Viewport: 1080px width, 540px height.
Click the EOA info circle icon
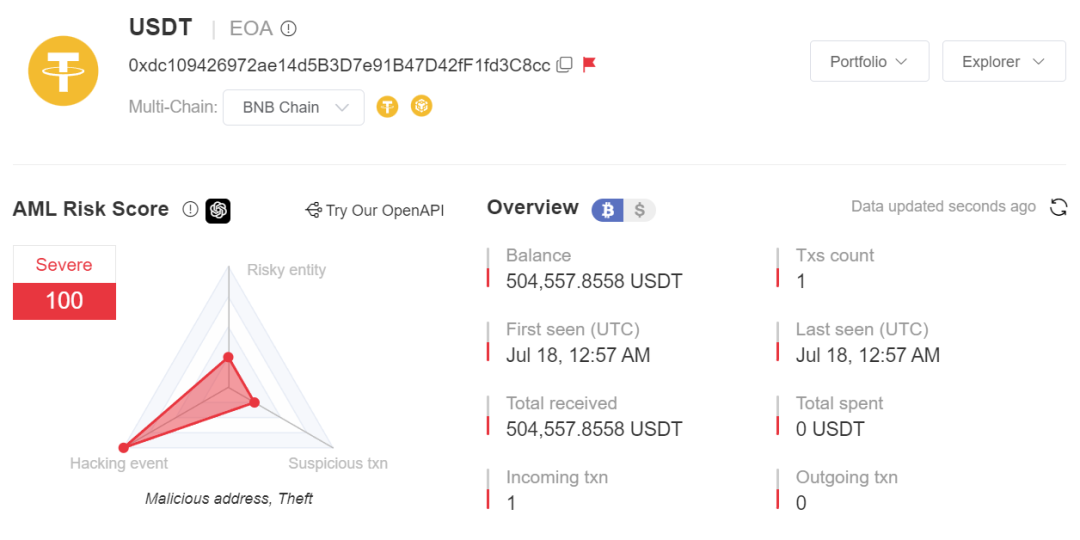click(289, 29)
